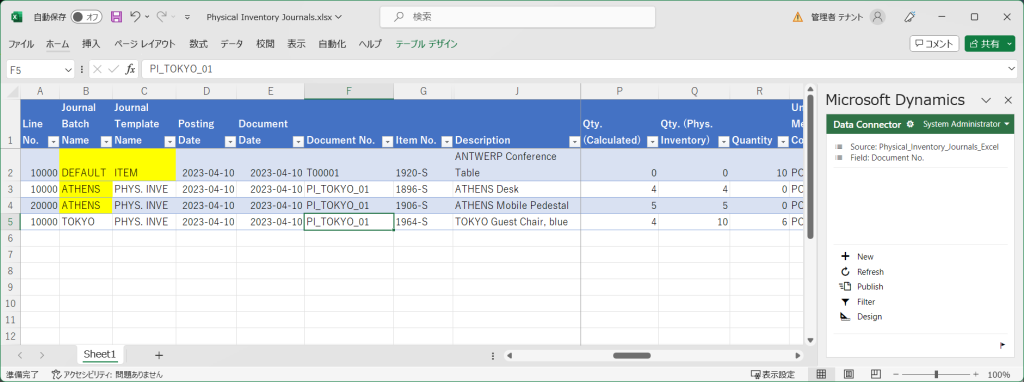Click the zoom out minus icon

point(896,375)
